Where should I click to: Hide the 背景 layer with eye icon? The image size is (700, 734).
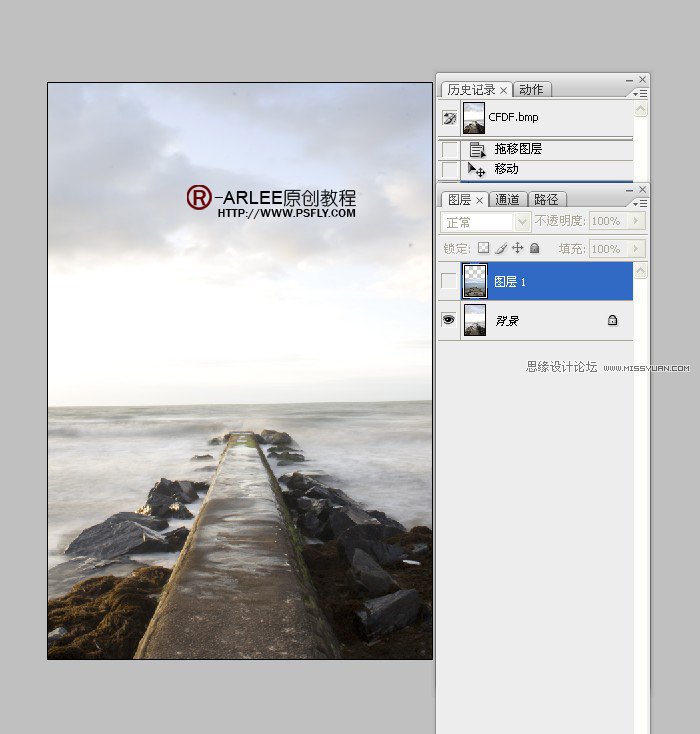tap(449, 320)
